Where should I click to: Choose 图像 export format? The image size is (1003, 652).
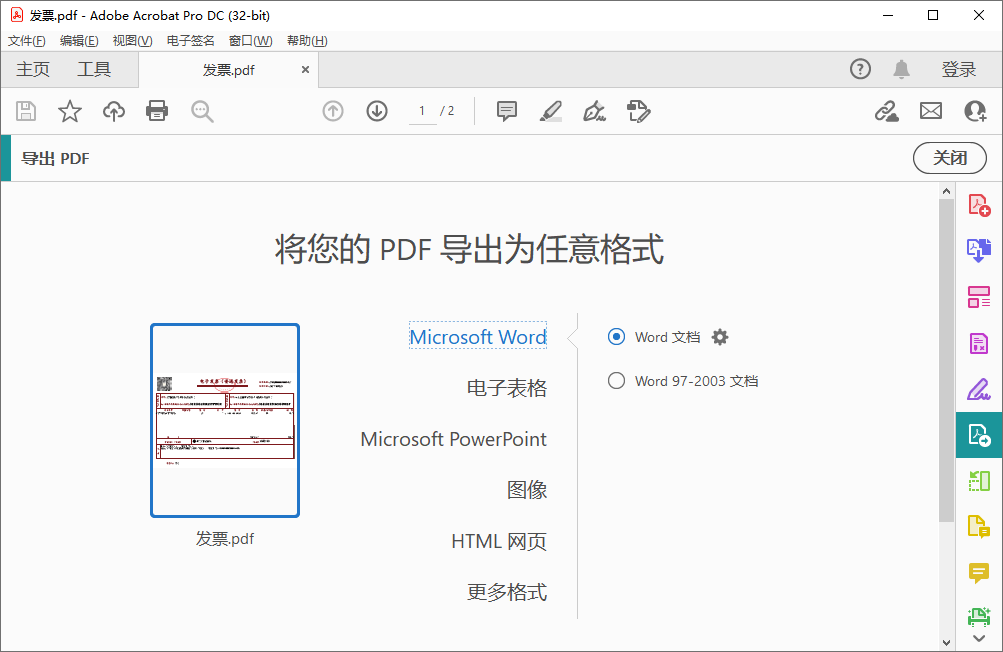[527, 490]
